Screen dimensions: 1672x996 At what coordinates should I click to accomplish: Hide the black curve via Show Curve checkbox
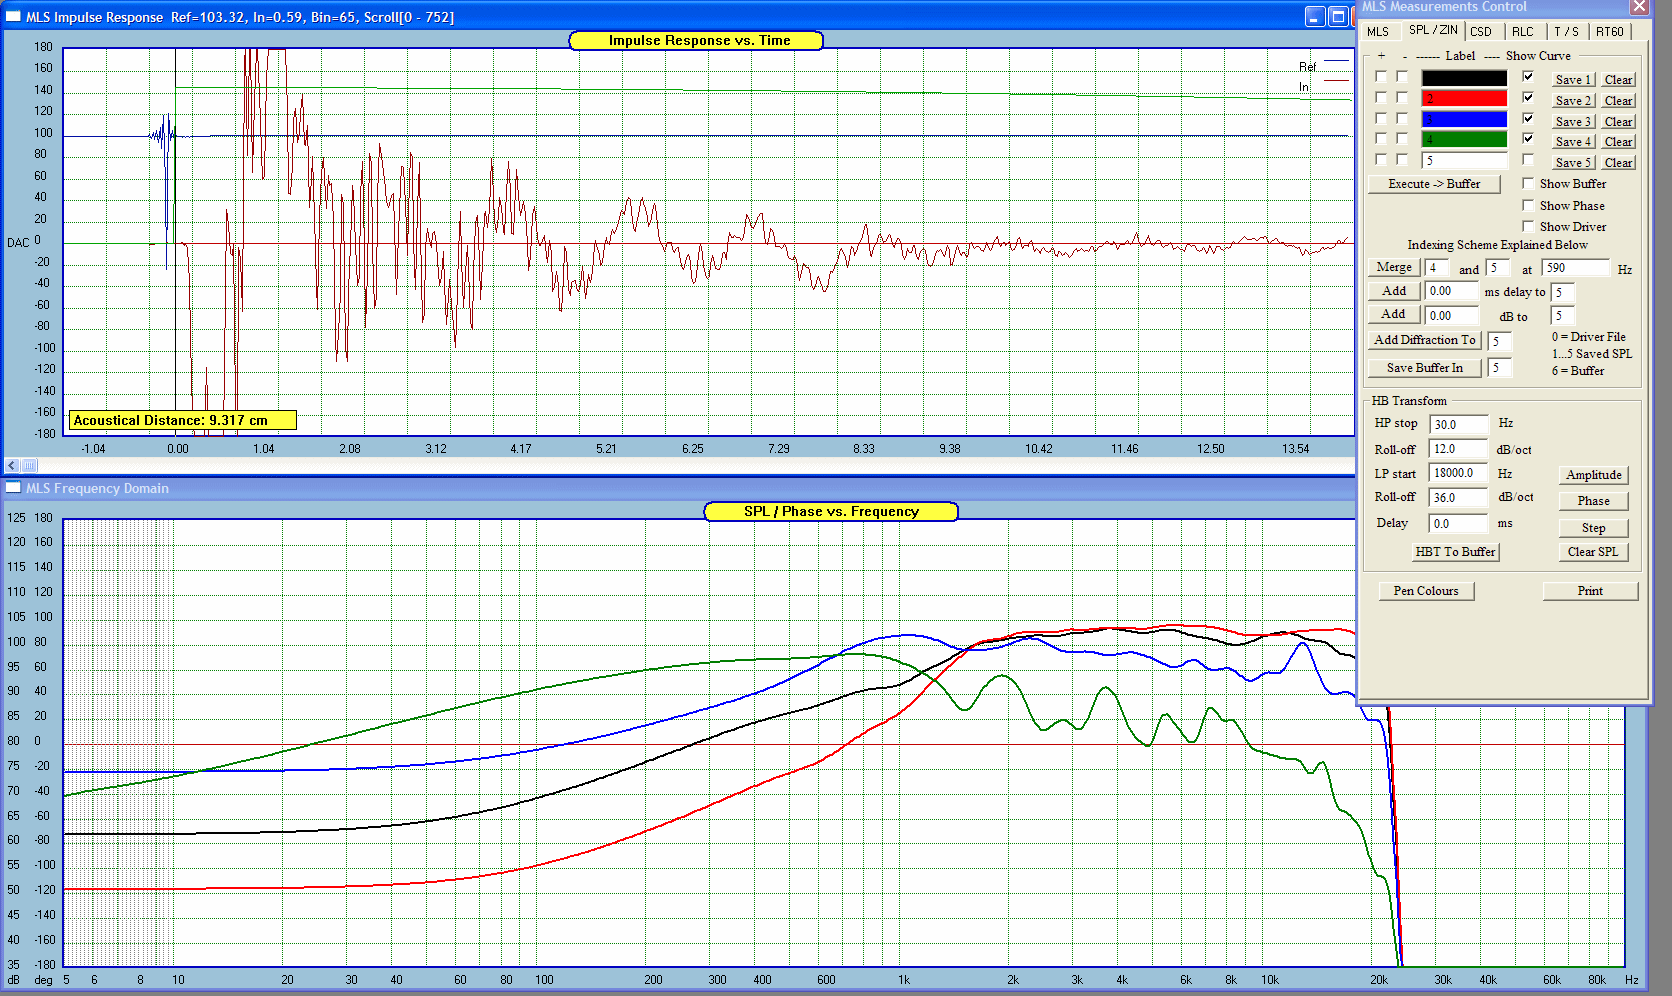coord(1528,77)
